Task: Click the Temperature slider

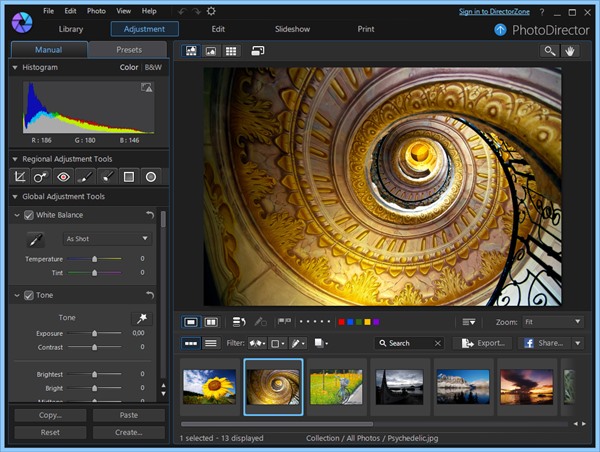Action: pyautogui.click(x=95, y=259)
